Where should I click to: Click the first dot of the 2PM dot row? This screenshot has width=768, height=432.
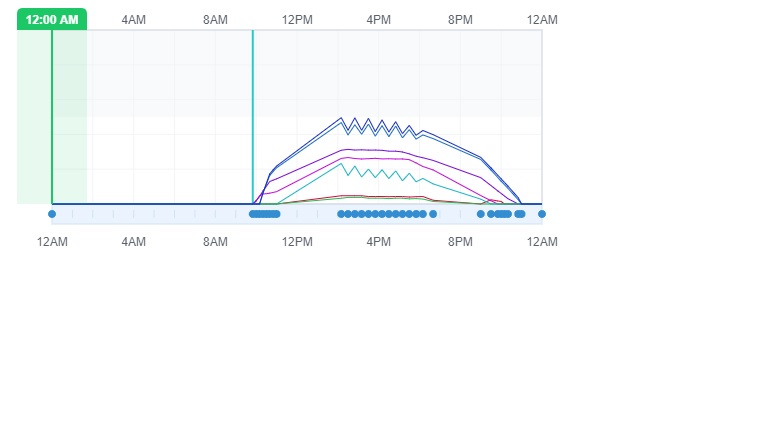coord(341,214)
